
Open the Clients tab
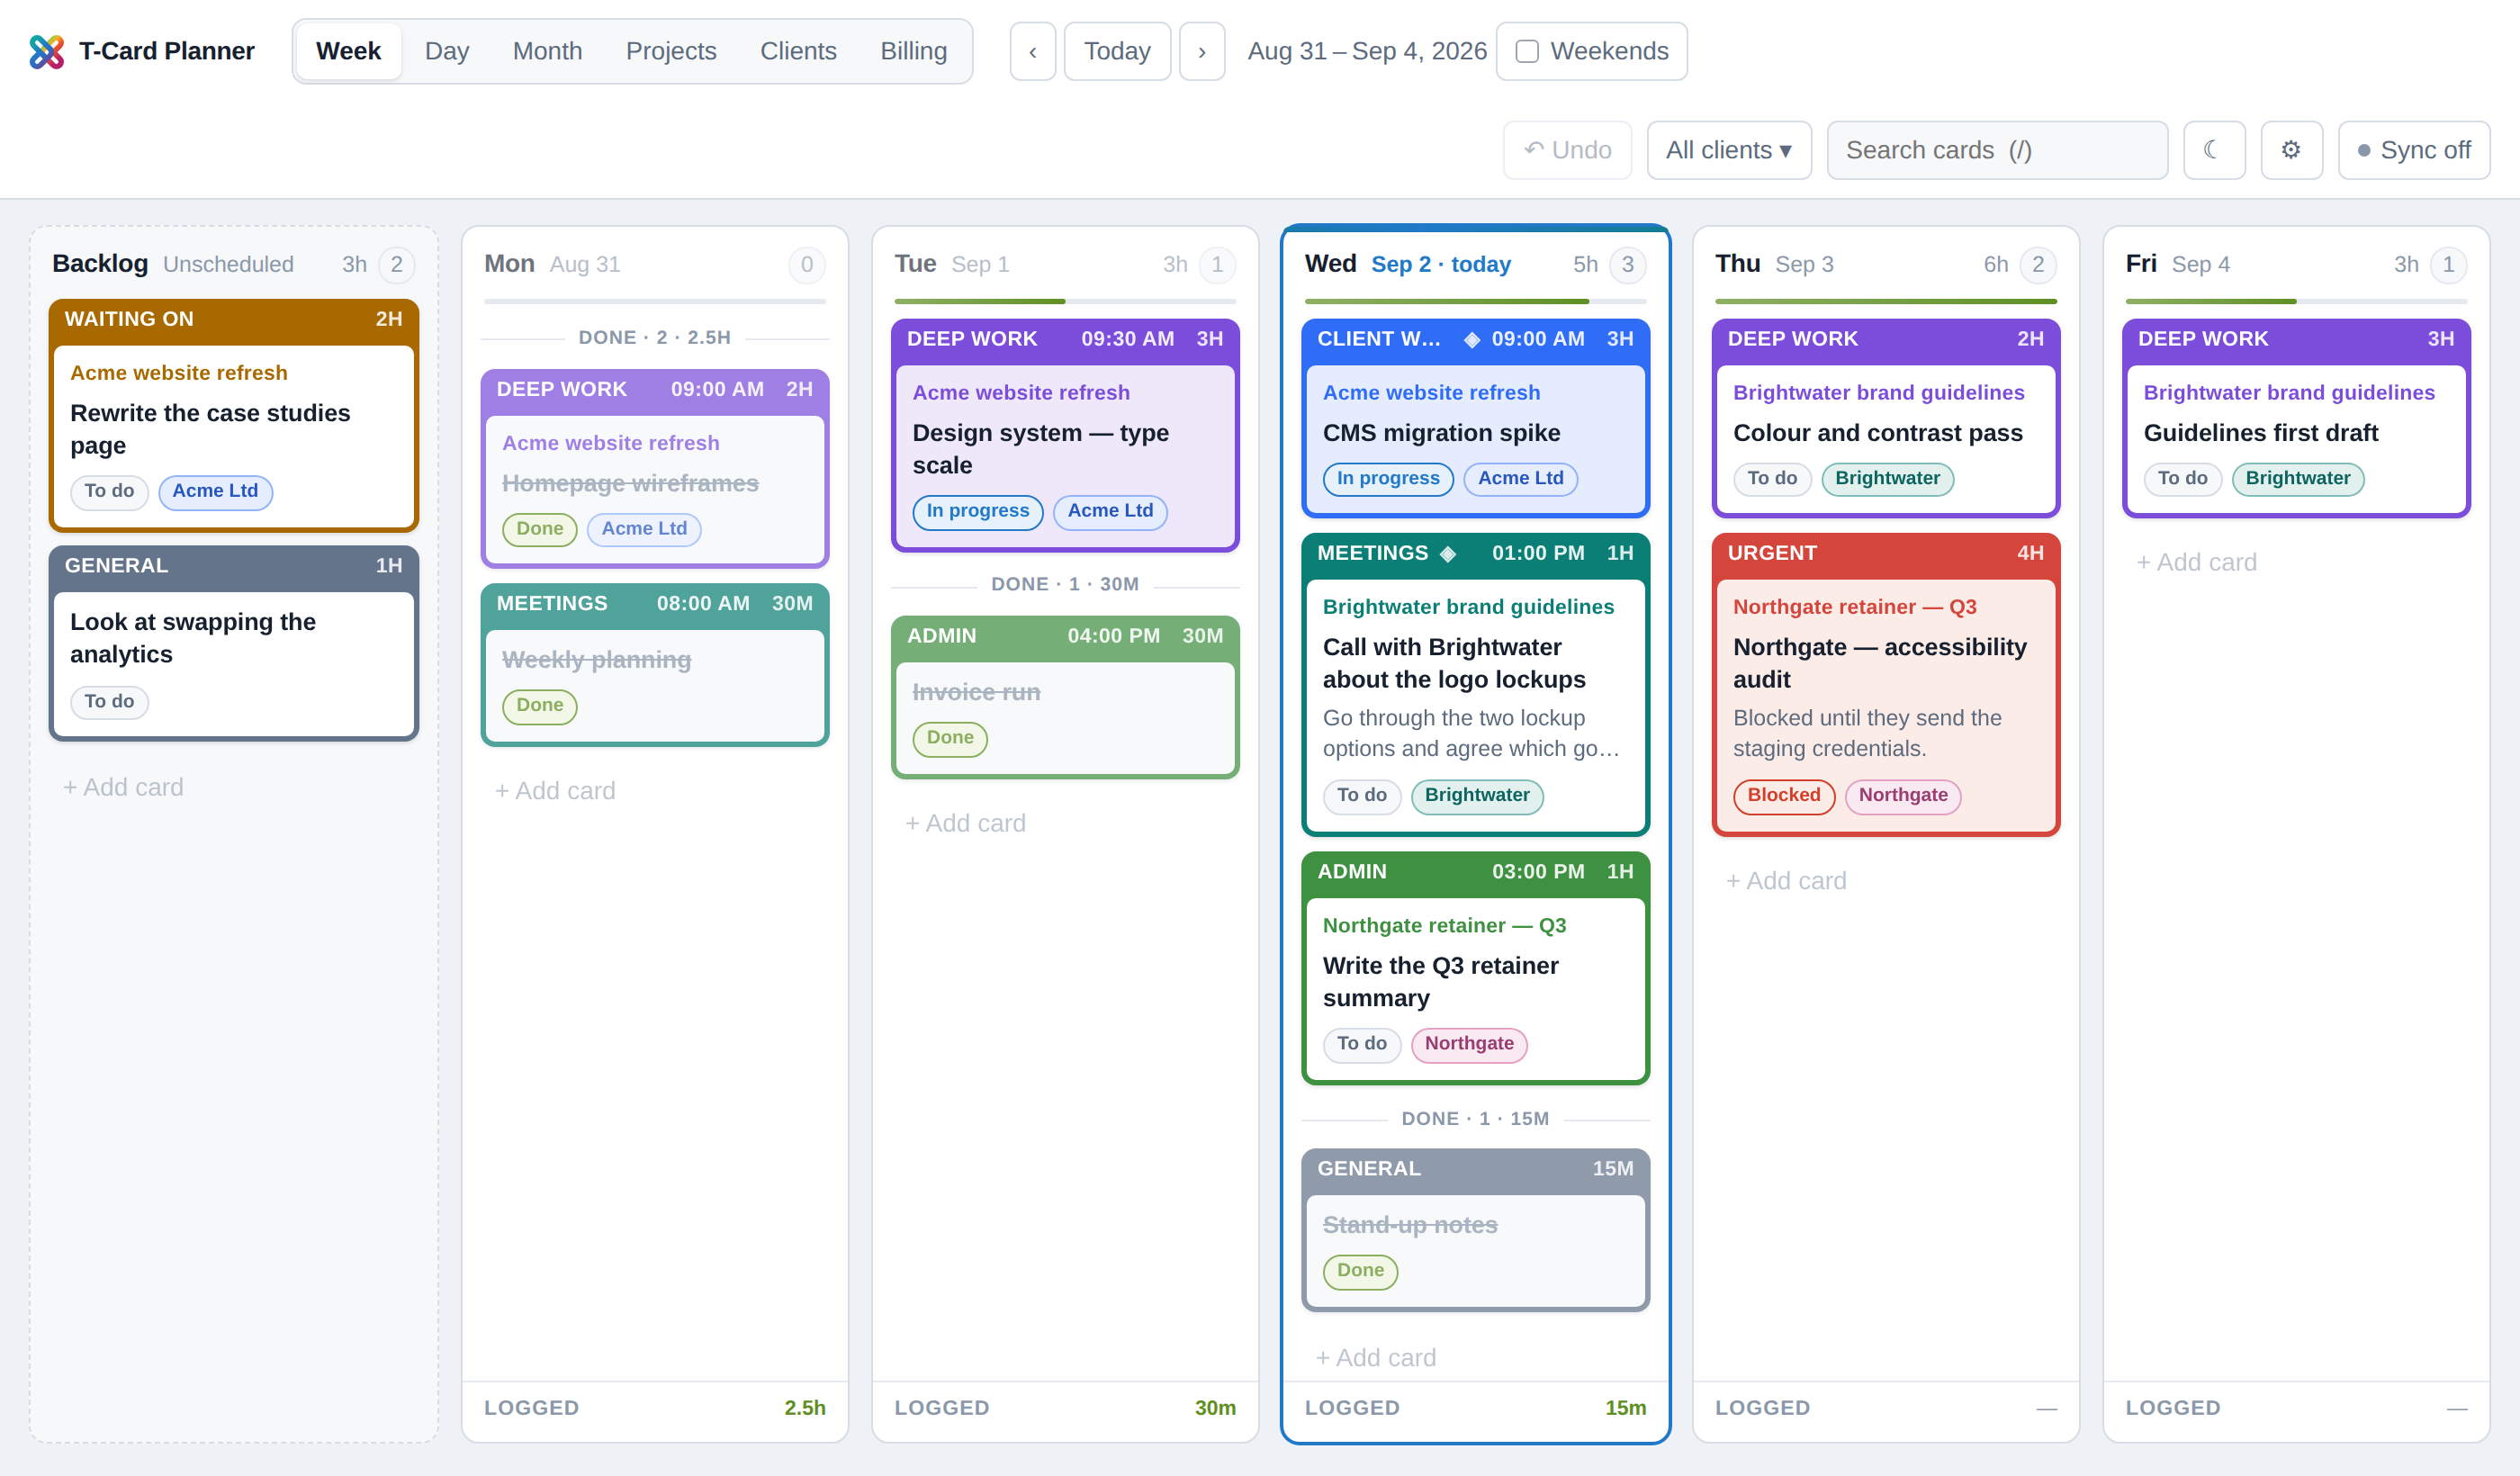click(x=798, y=51)
